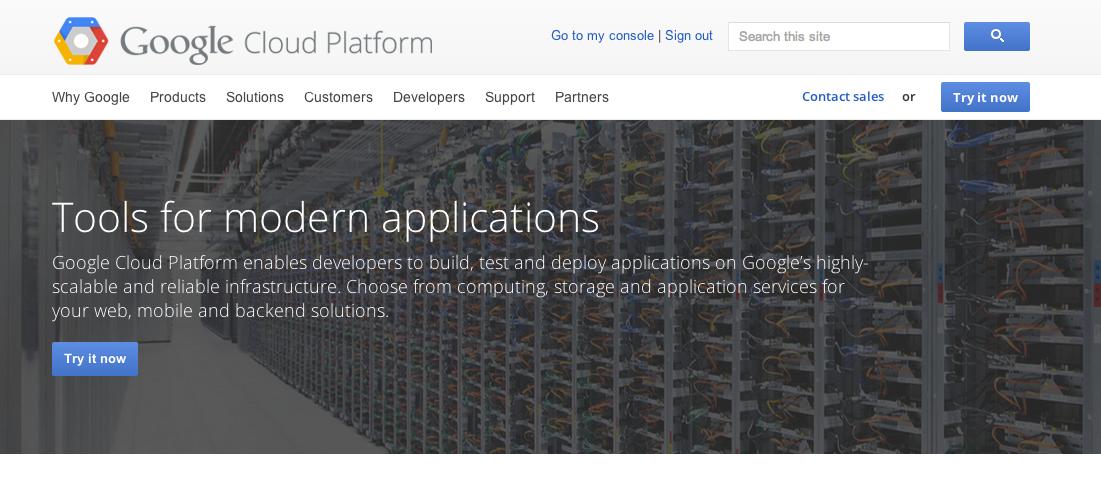The image size is (1101, 496).
Task: Click the Google word in the header logo
Action: pos(176,42)
